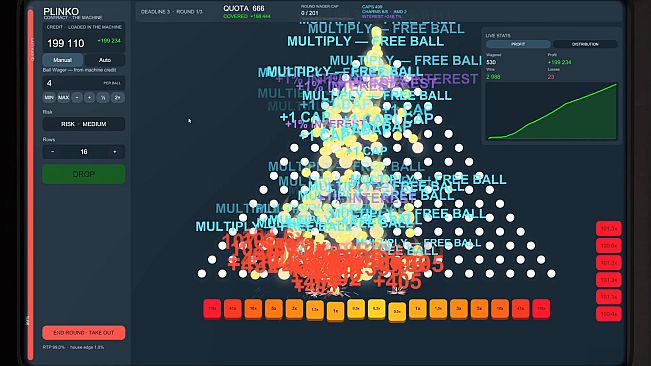Decrease the Rows count with minus
The image size is (651, 366).
[x=52, y=152]
